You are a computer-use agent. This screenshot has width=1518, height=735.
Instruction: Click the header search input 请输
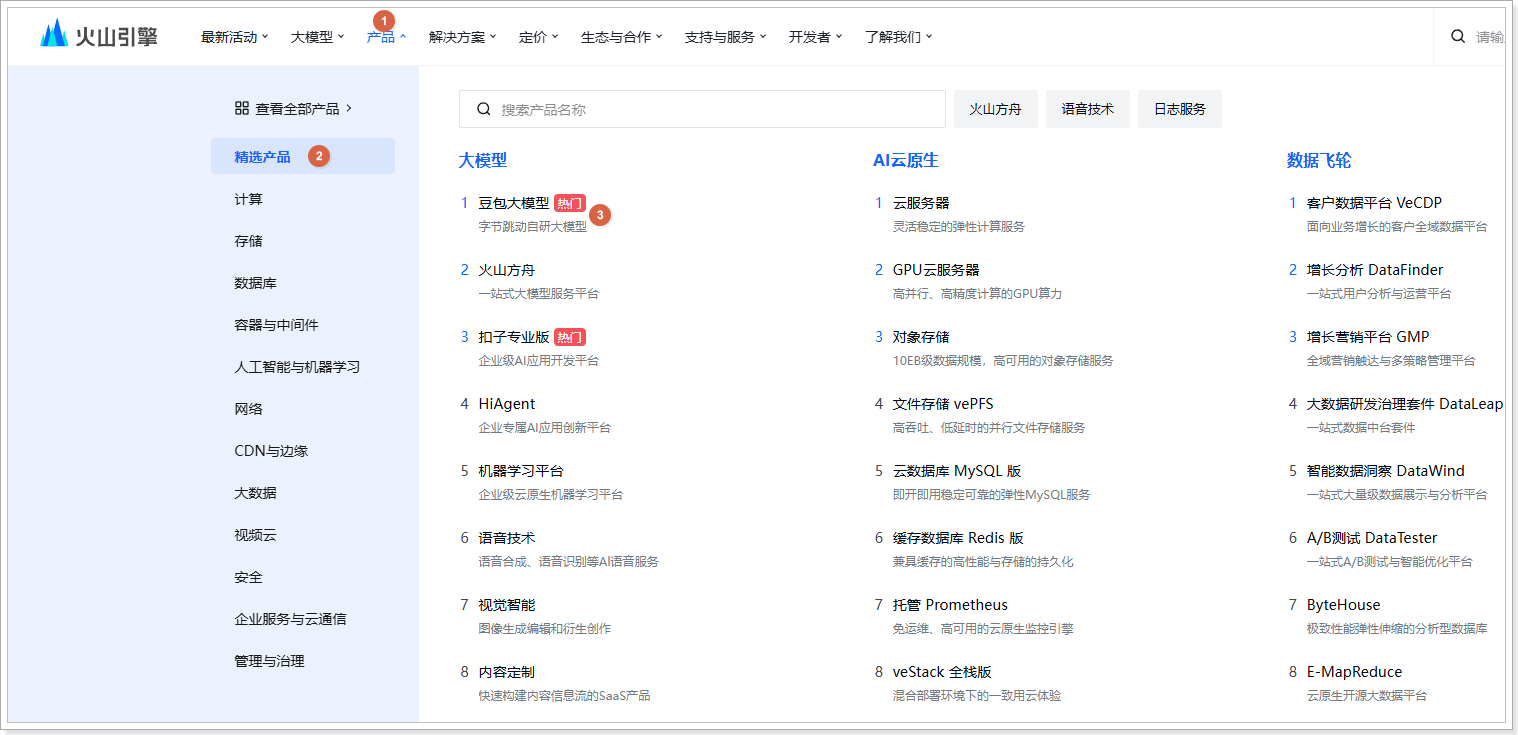(x=1490, y=37)
